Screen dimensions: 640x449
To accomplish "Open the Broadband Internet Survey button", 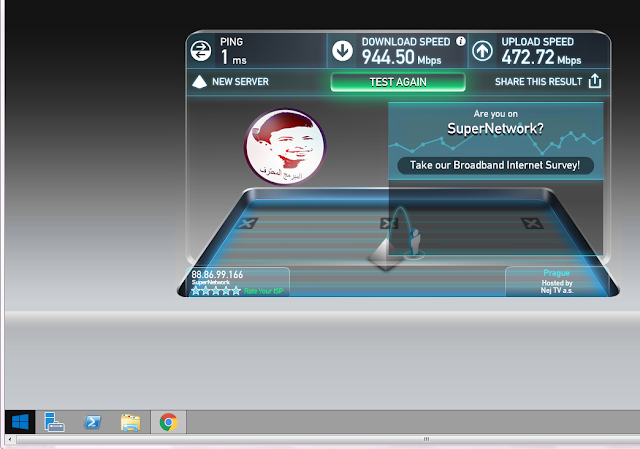I will (495, 165).
